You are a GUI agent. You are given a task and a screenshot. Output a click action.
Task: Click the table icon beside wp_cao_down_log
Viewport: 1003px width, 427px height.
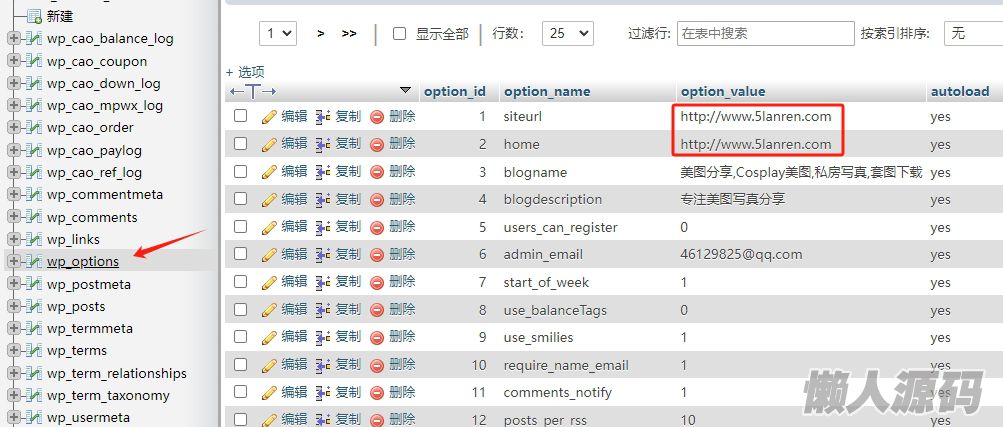pos(34,83)
